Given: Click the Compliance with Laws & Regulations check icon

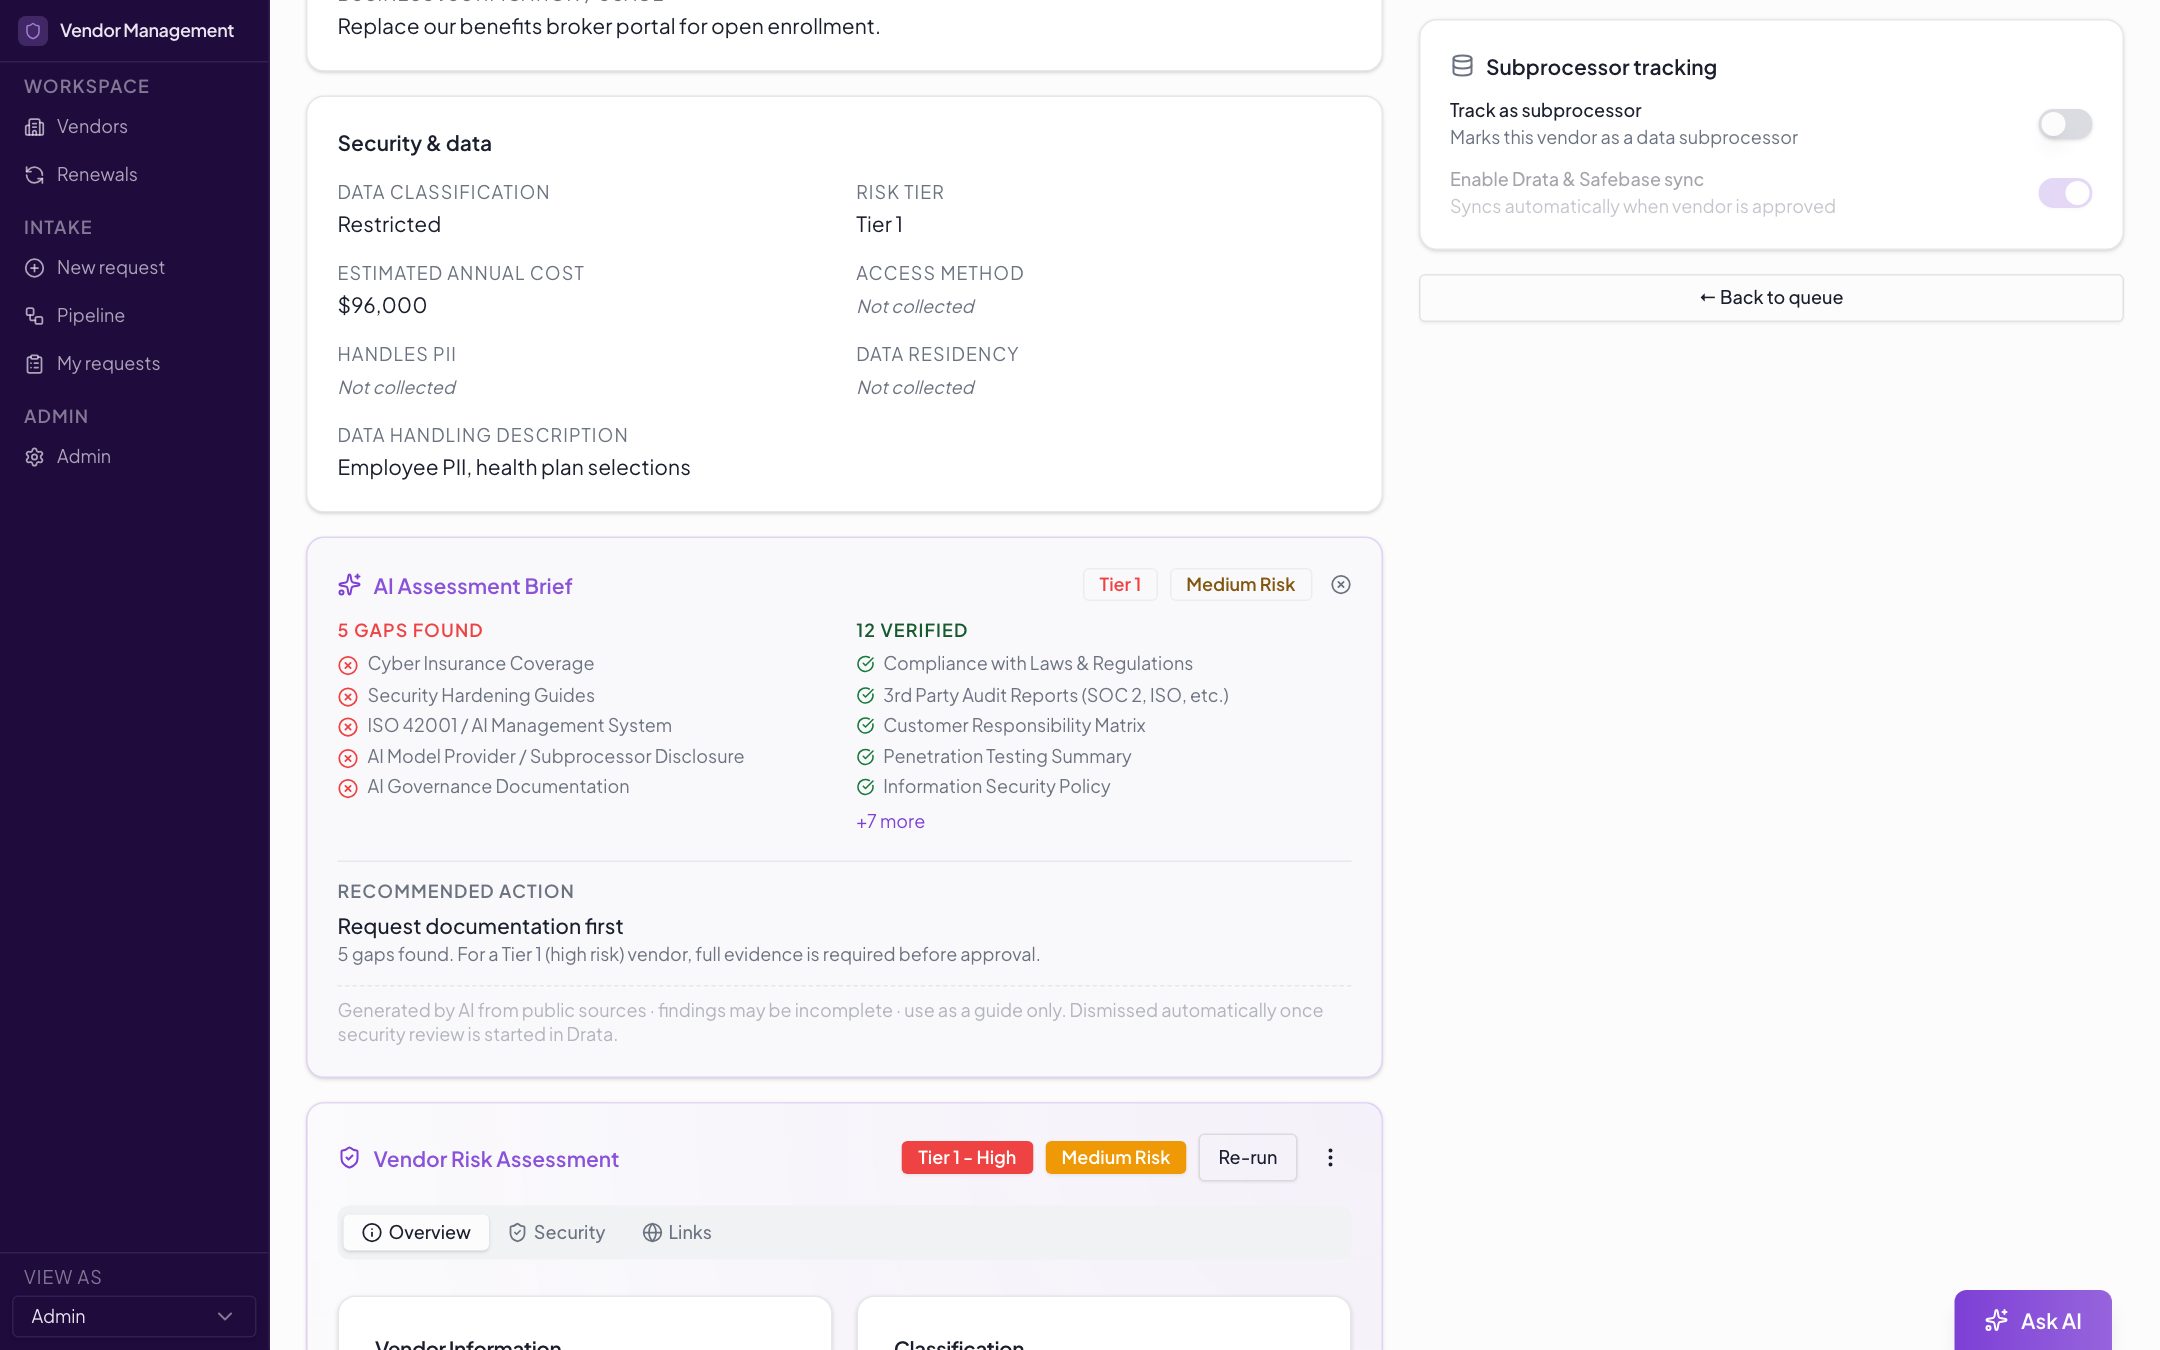Looking at the screenshot, I should (x=865, y=664).
